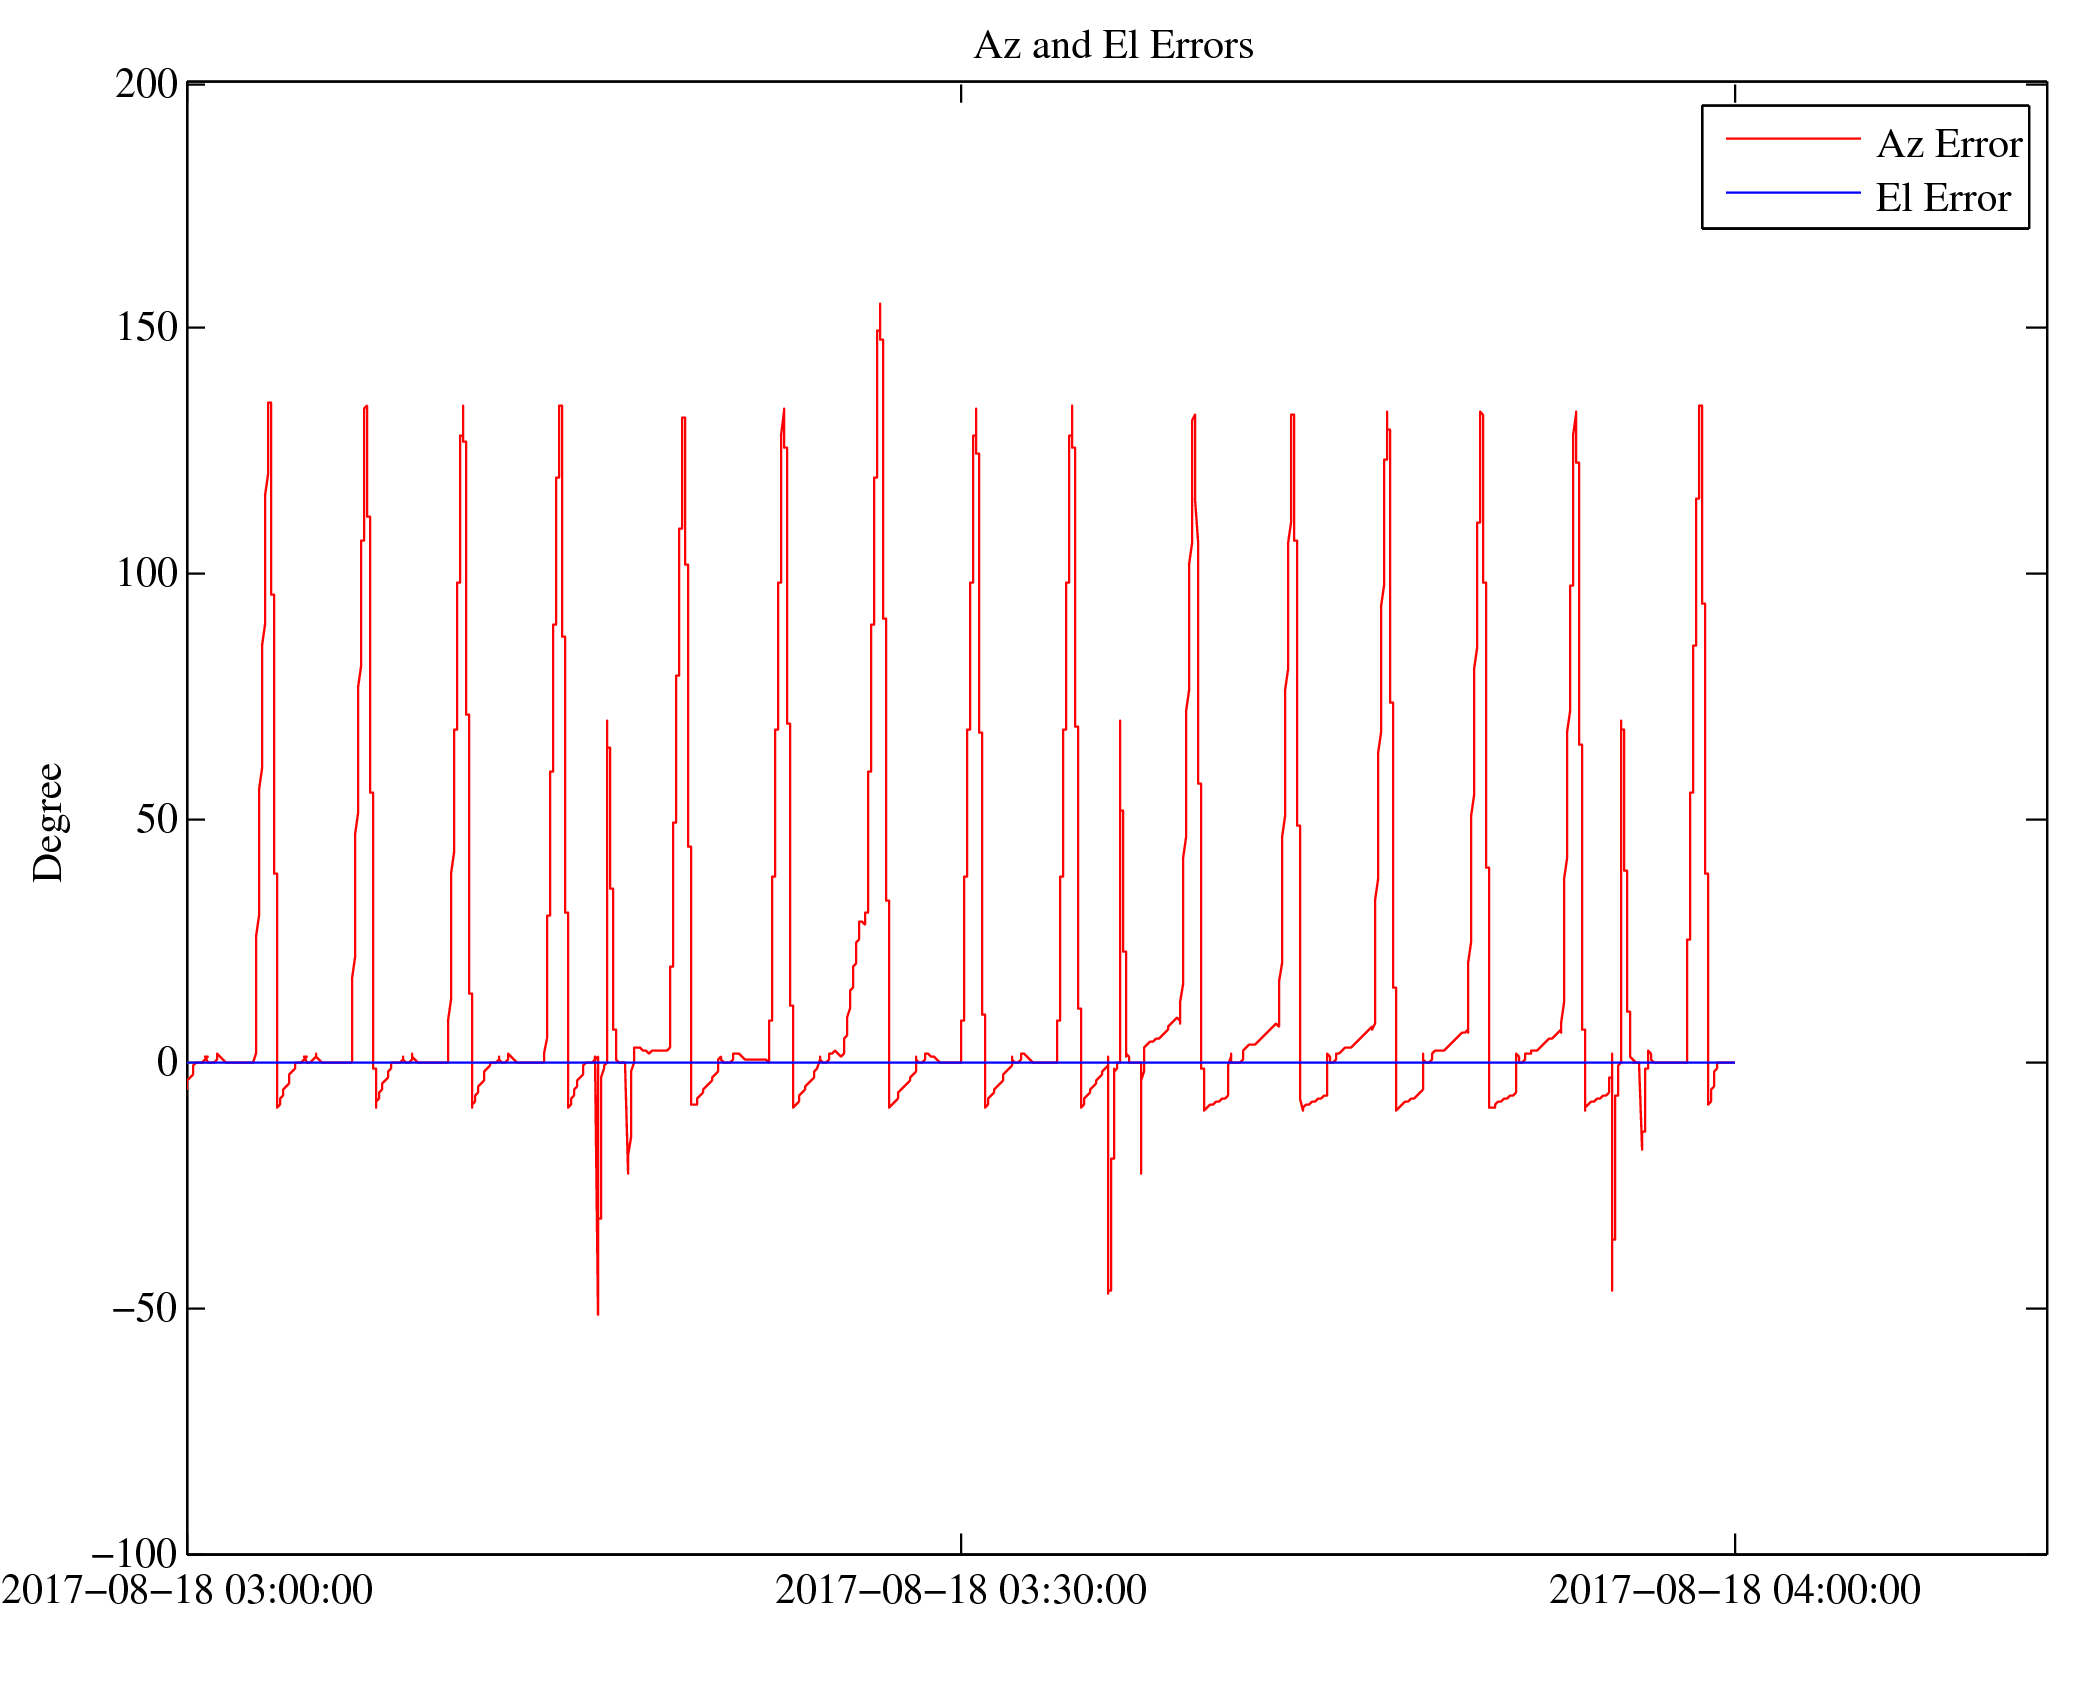Click the x-axis label '2017-08-18 03:00:00'
This screenshot has height=1683, width=2075.
[187, 1590]
